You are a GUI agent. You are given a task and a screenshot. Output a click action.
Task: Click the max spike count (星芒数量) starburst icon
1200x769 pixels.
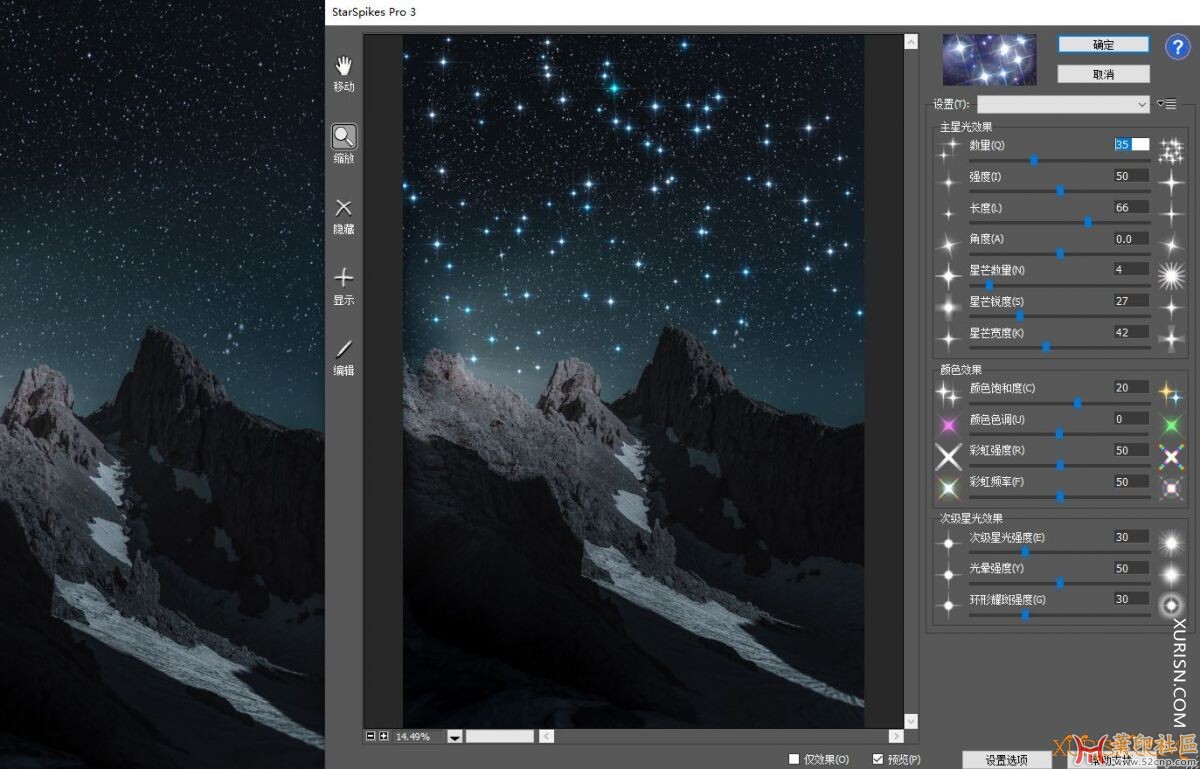[x=1169, y=274]
